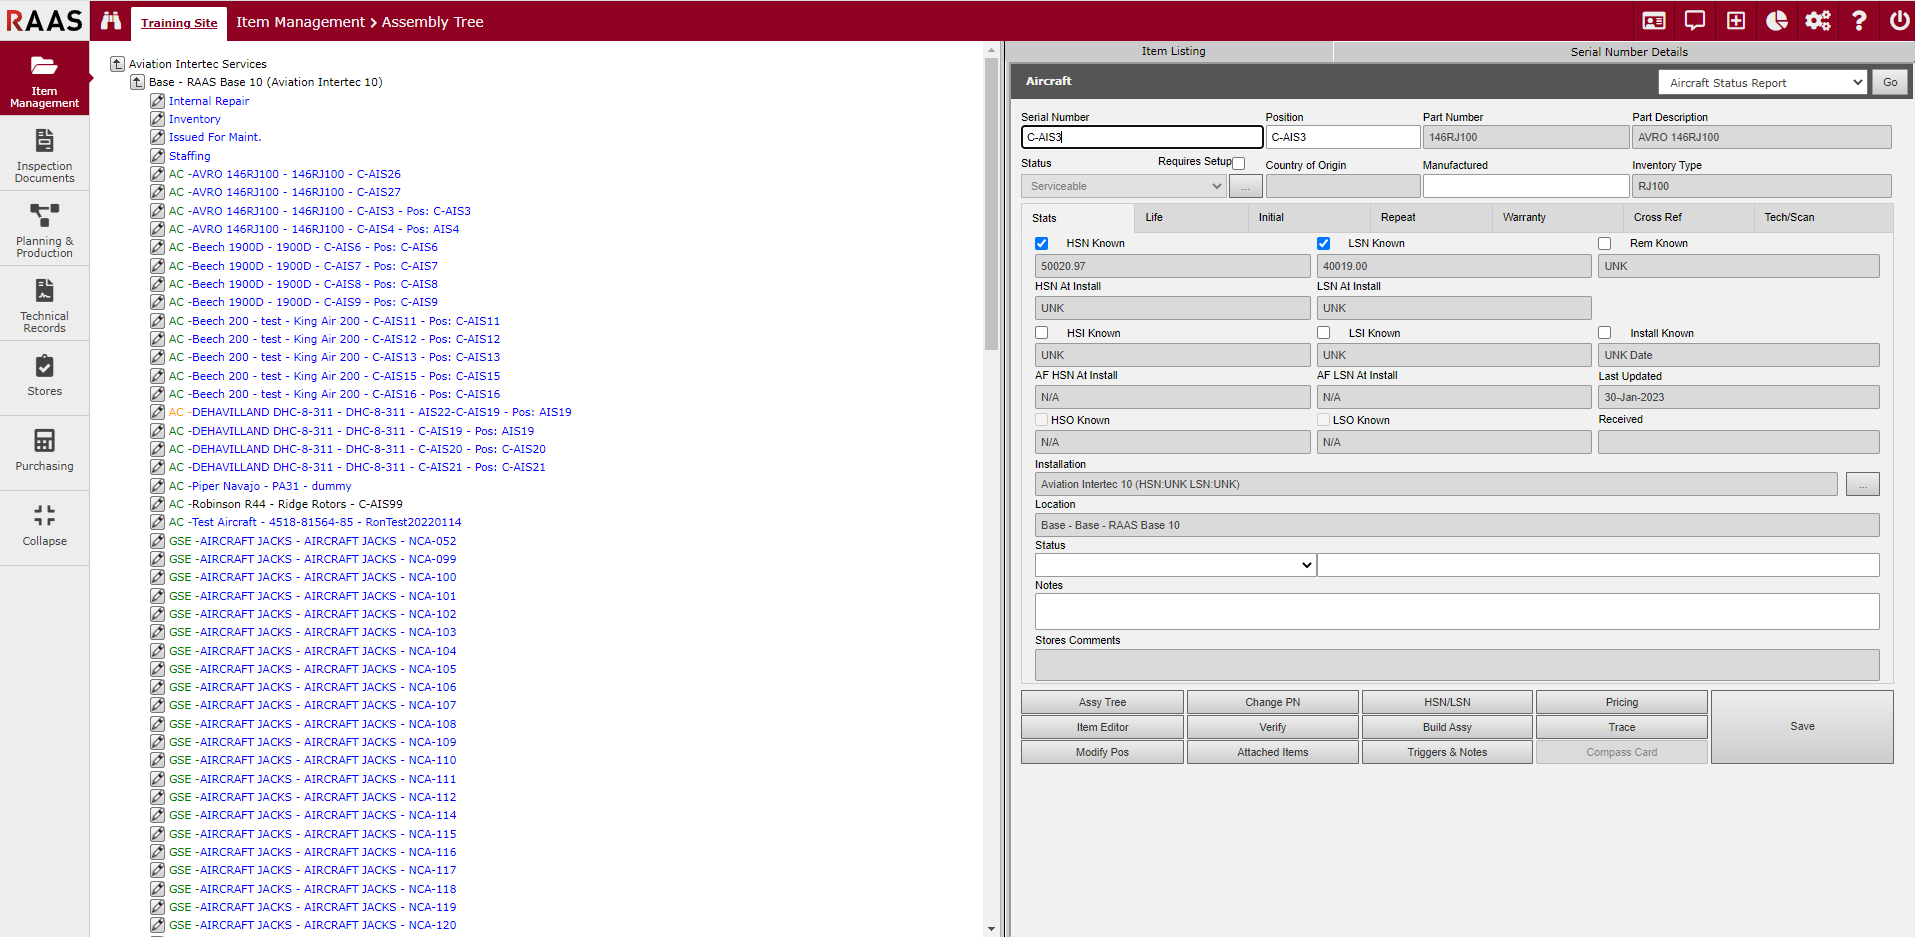1915x937 pixels.
Task: Open the help question mark icon
Action: coord(1858,21)
